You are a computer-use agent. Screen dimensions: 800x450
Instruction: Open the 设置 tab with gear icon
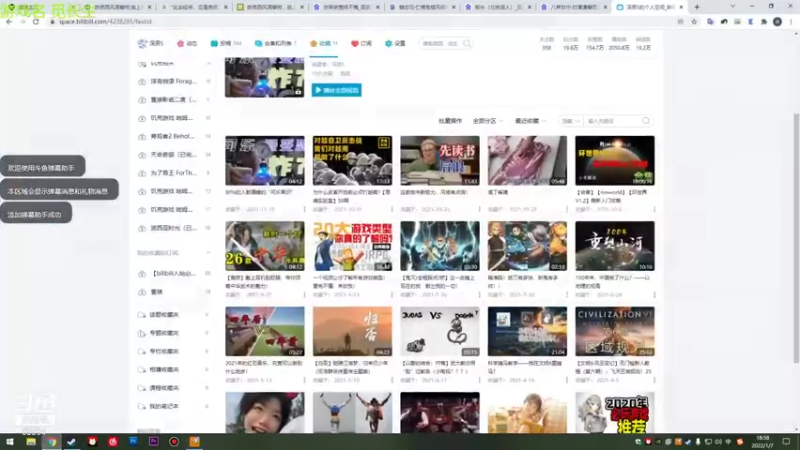[395, 43]
